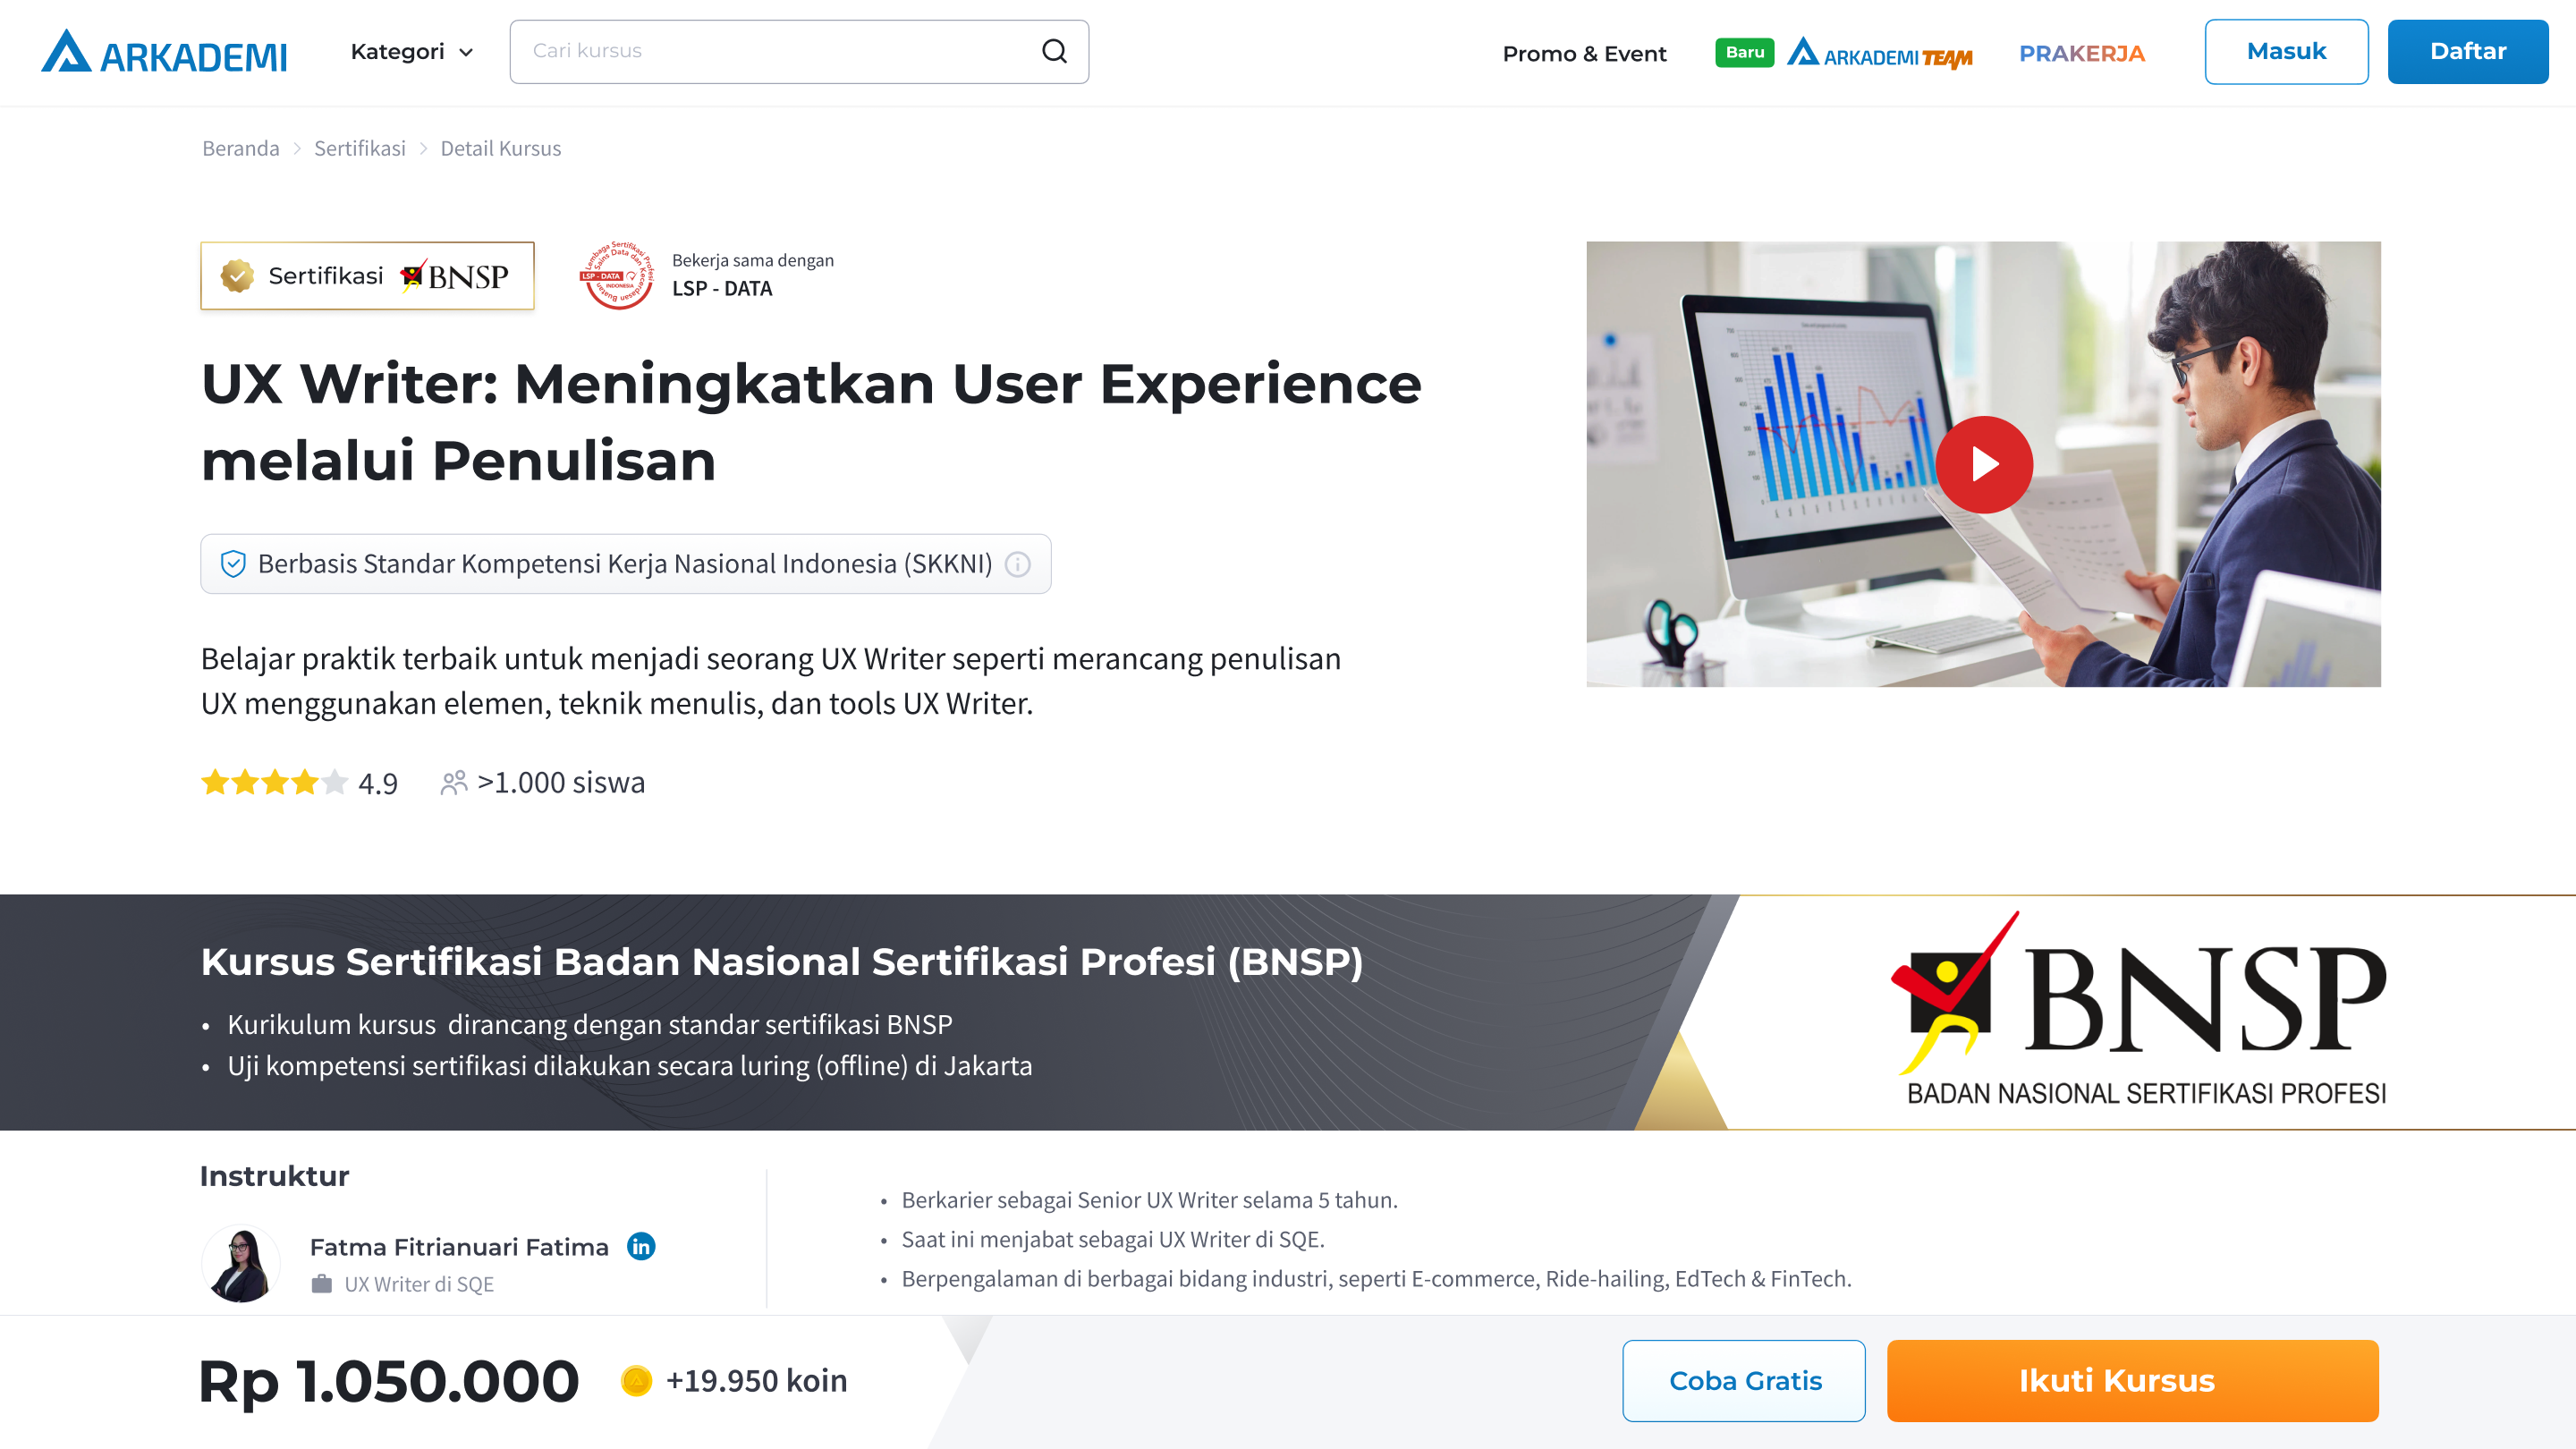Open Arkademi Team logo link
Screen dimensions: 2576x1449
[1879, 53]
